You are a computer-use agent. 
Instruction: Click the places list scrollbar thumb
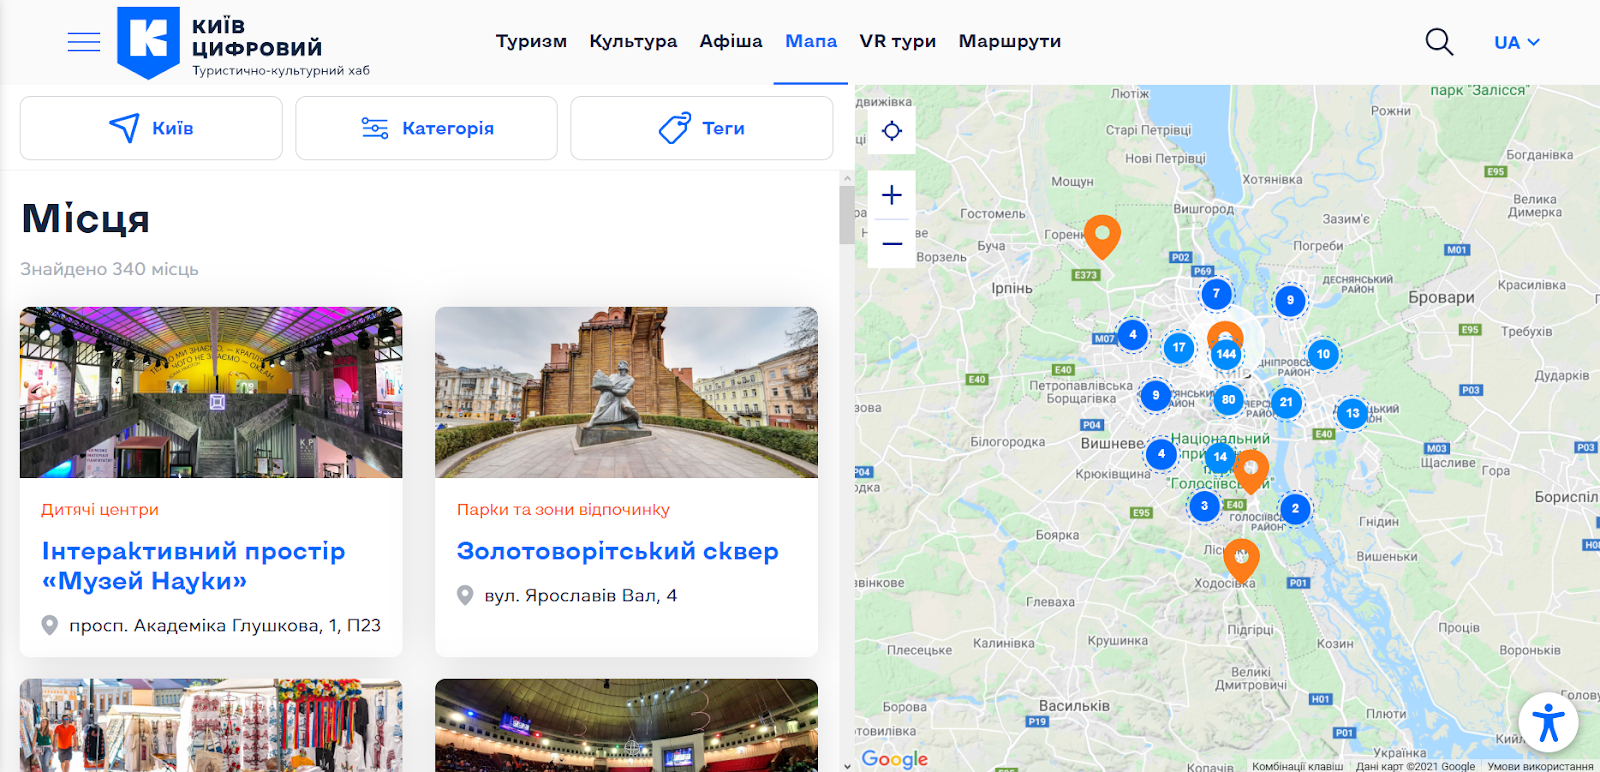click(847, 213)
